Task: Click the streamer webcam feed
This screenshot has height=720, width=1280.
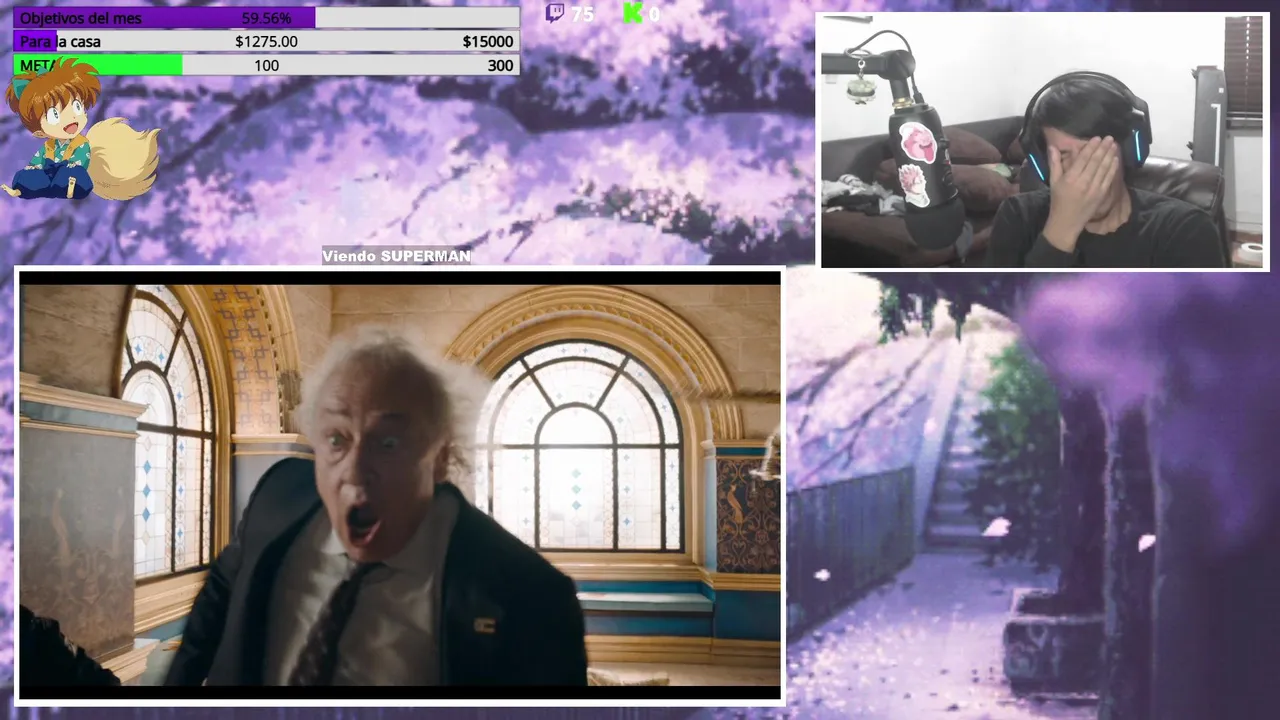Action: pos(1043,141)
